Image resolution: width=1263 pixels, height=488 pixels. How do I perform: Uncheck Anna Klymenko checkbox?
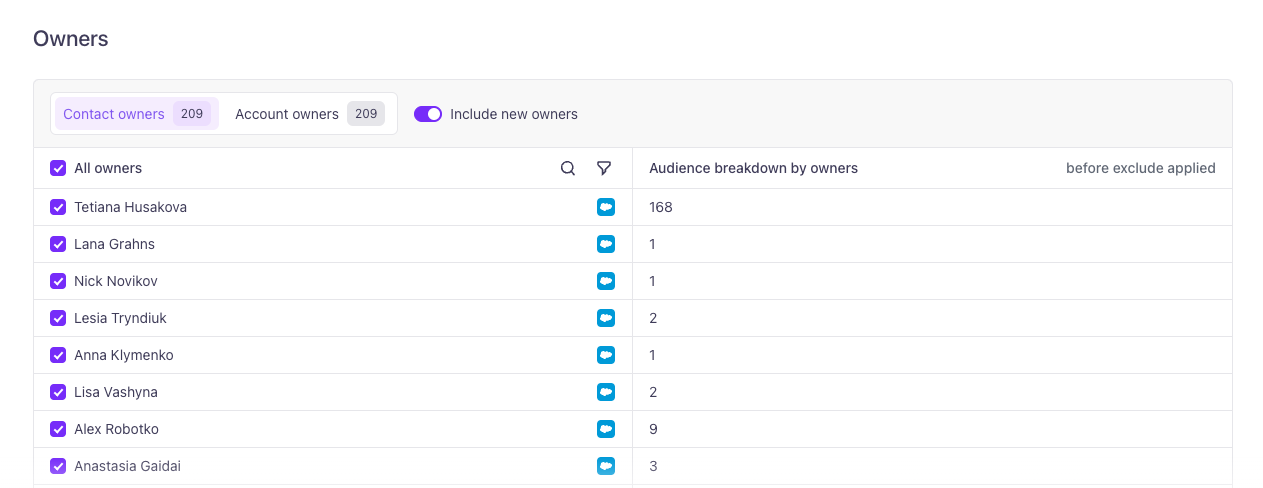(58, 355)
